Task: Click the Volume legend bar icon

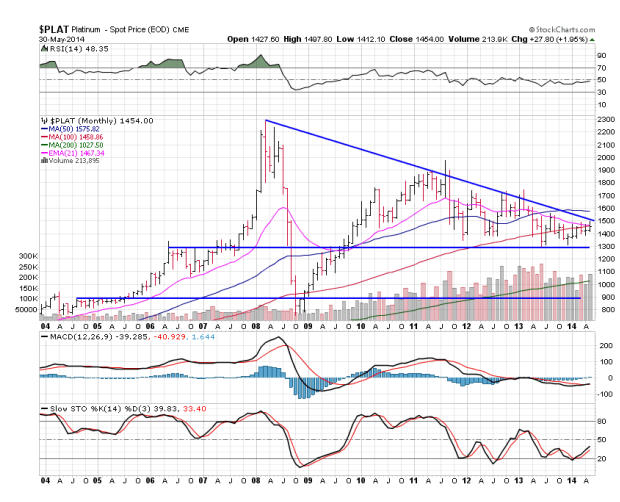Action: [43, 159]
